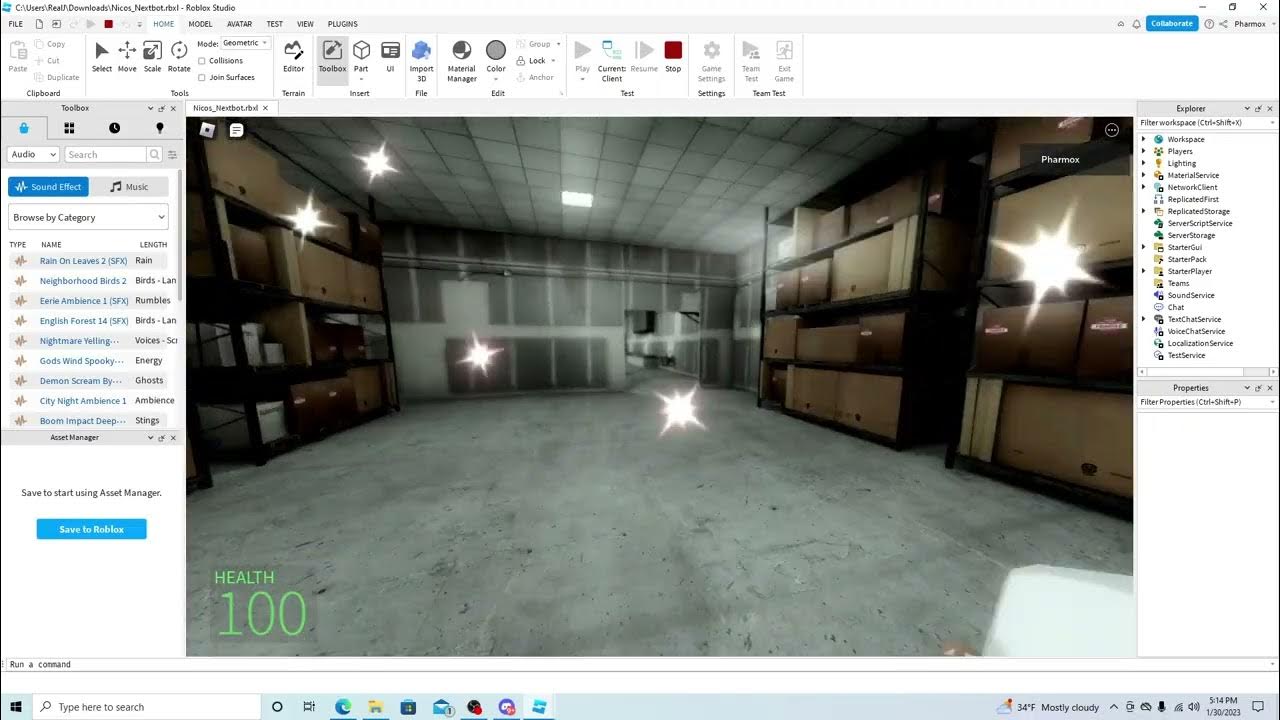1280x720 pixels.
Task: Open the viewport more options ellipsis
Action: [x=1111, y=130]
